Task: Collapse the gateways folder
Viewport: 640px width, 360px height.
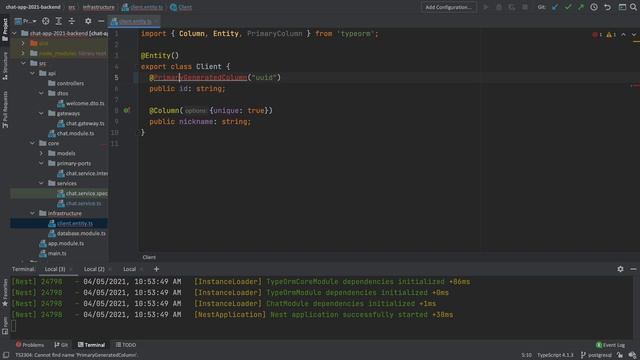Action: [41, 113]
